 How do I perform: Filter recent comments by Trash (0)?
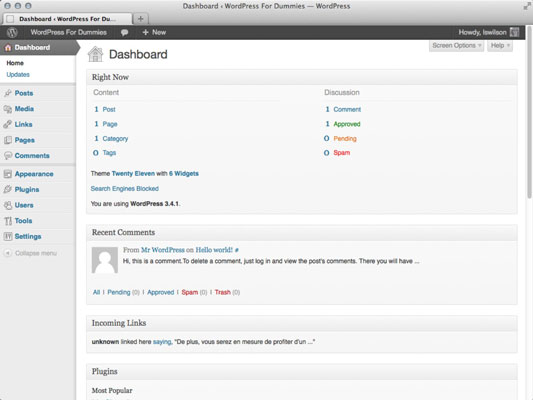227,292
